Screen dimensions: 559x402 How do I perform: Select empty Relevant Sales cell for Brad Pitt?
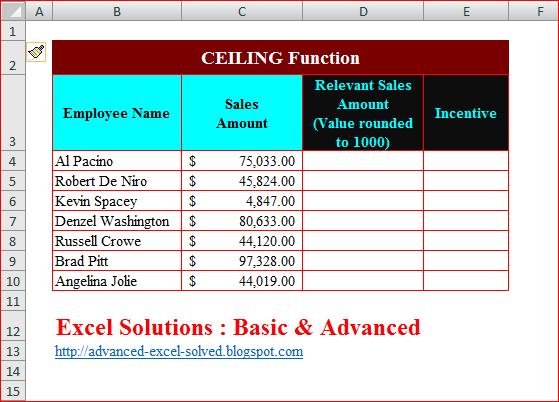point(363,261)
